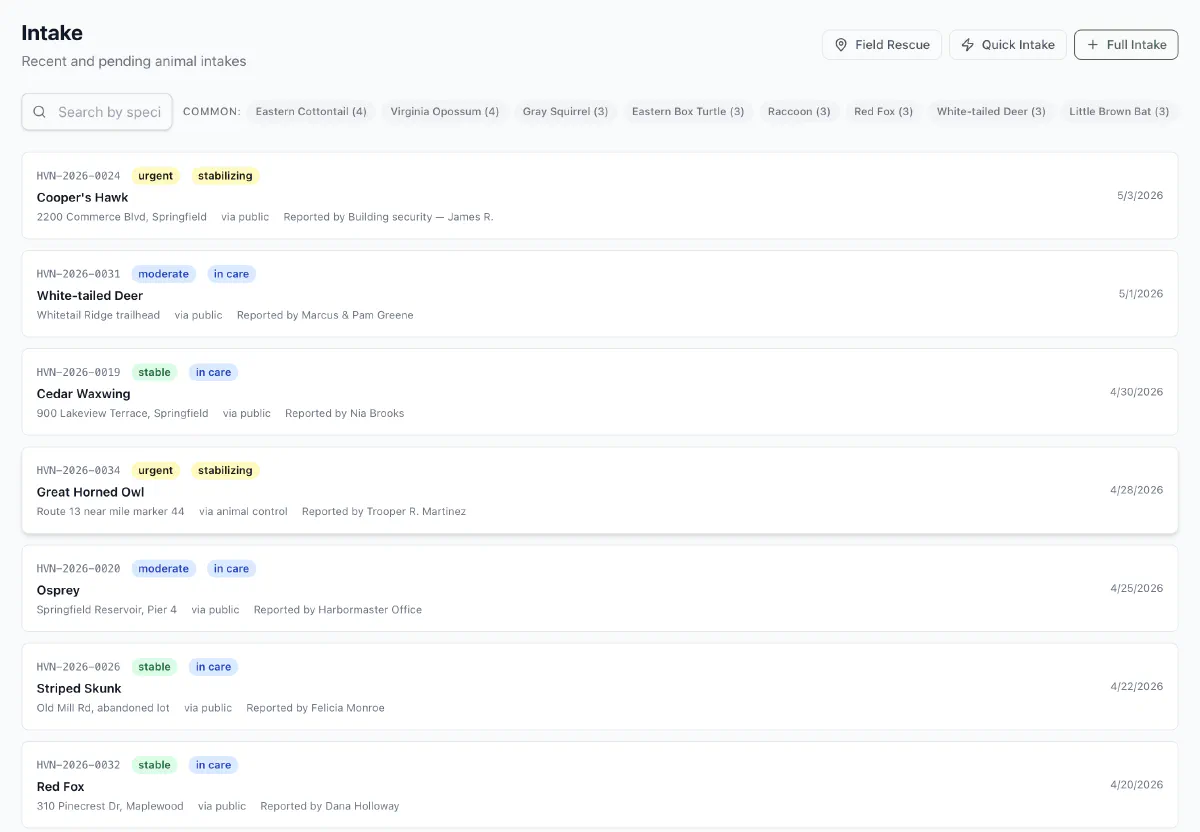Open the Great Horned Owl intake
The image size is (1200, 832).
(600, 490)
